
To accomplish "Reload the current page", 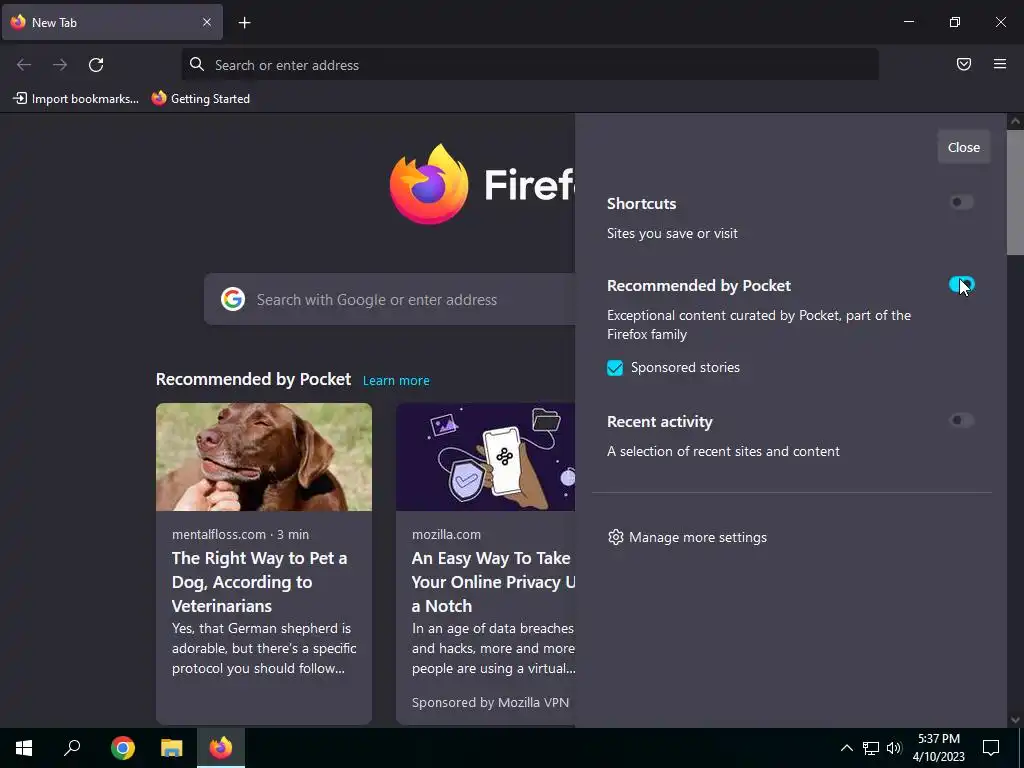I will 96,65.
